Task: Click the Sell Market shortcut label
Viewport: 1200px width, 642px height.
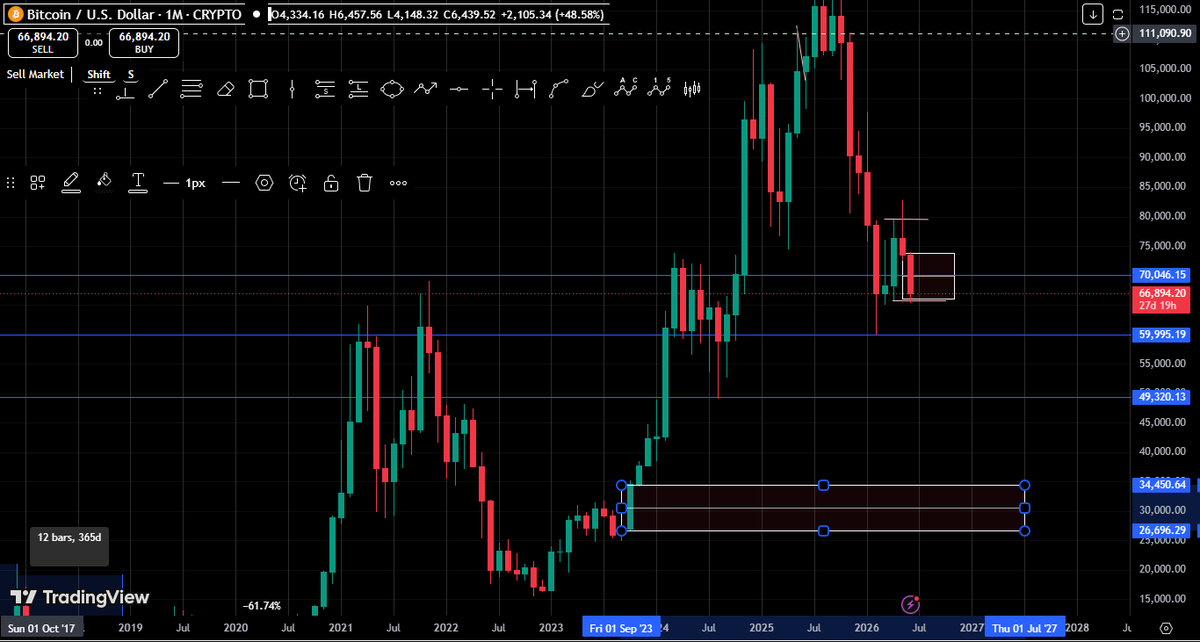Action: [35, 74]
